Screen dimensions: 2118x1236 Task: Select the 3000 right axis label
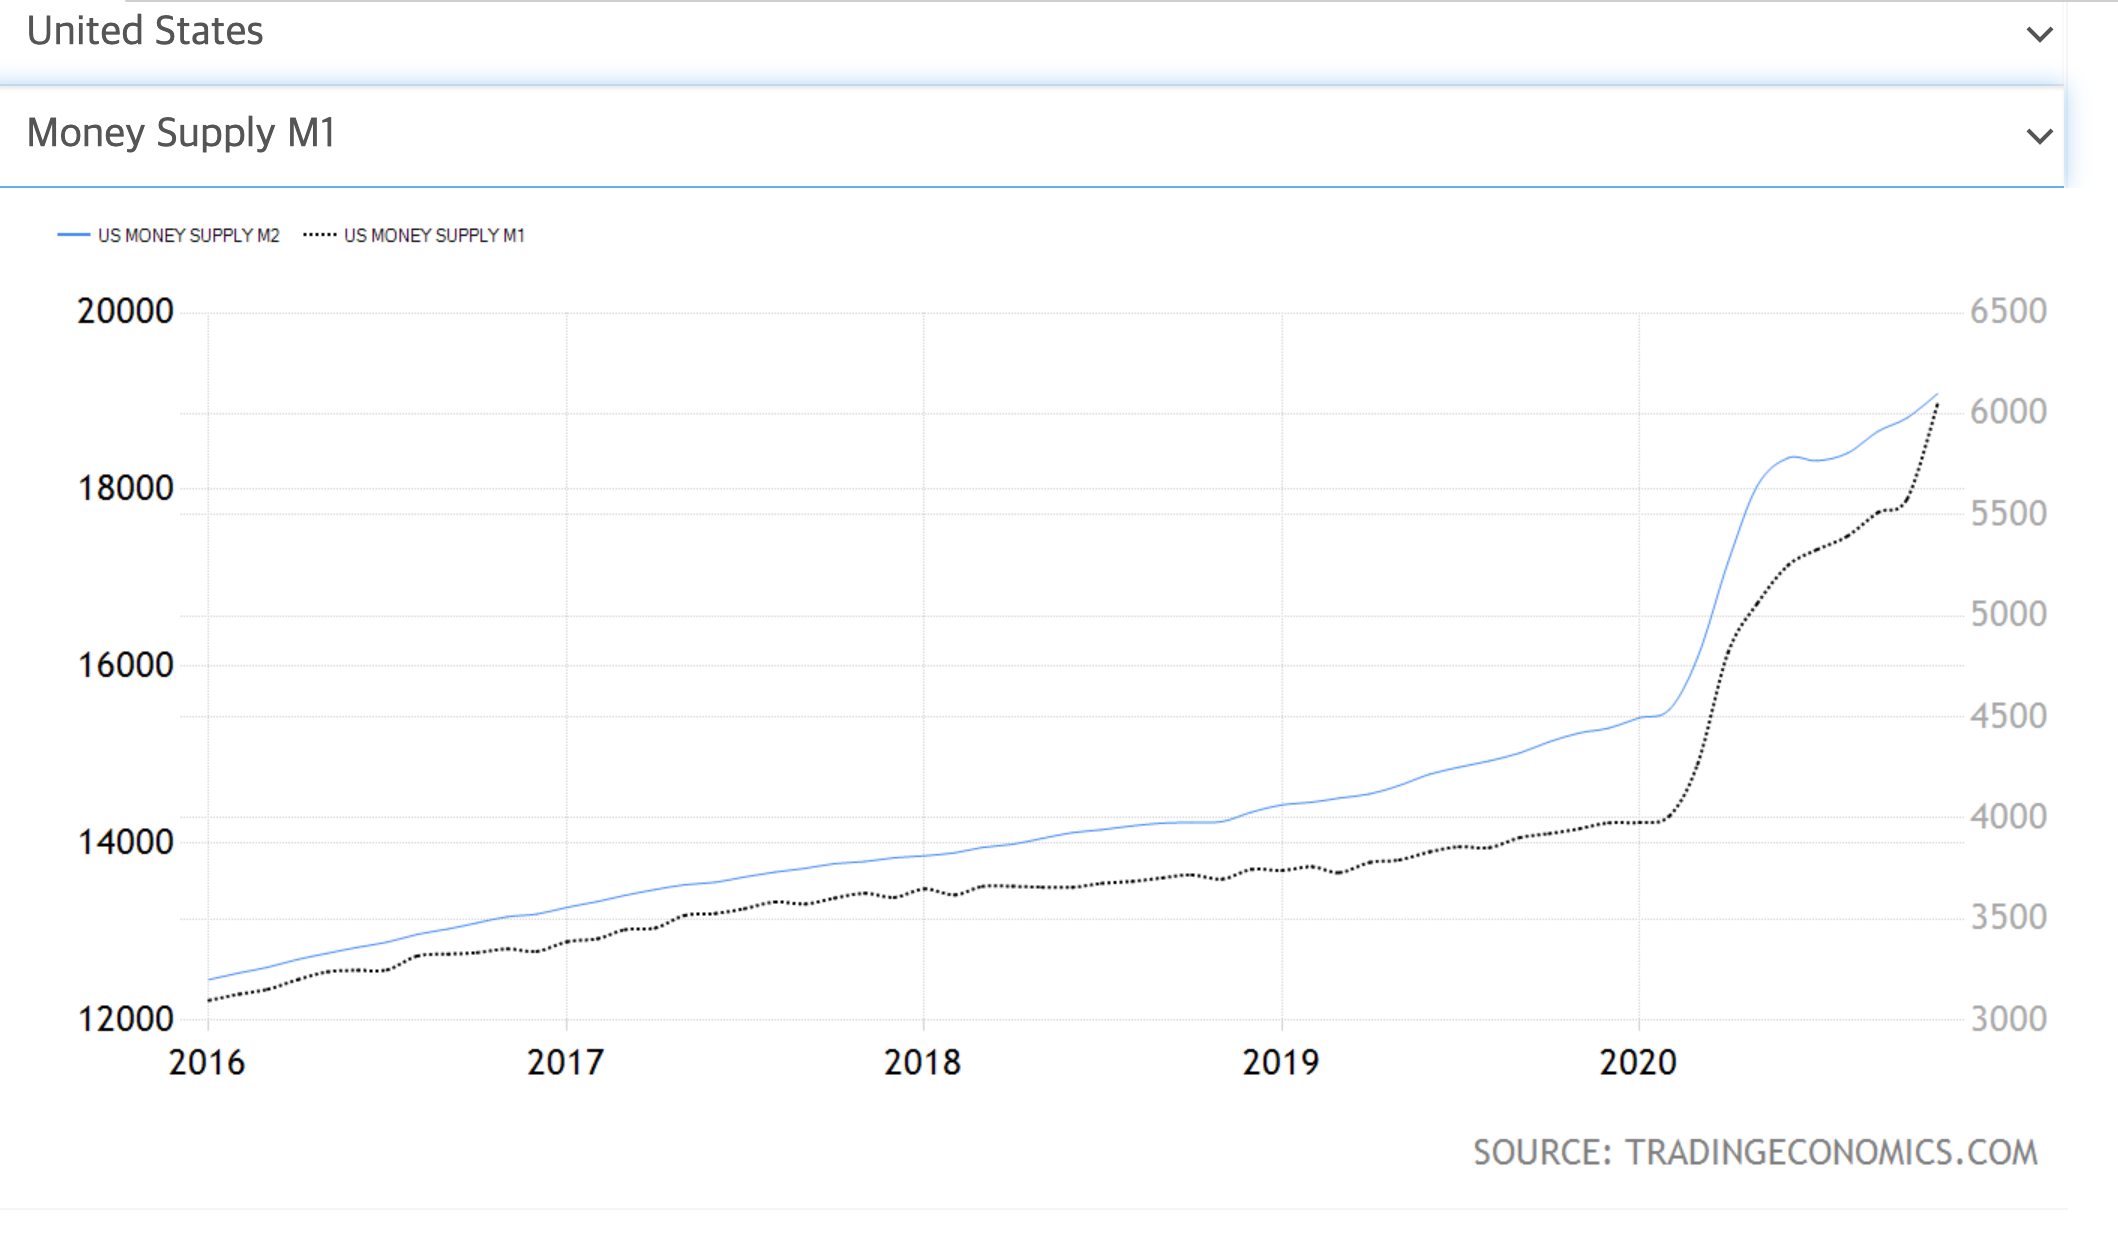(2008, 1019)
